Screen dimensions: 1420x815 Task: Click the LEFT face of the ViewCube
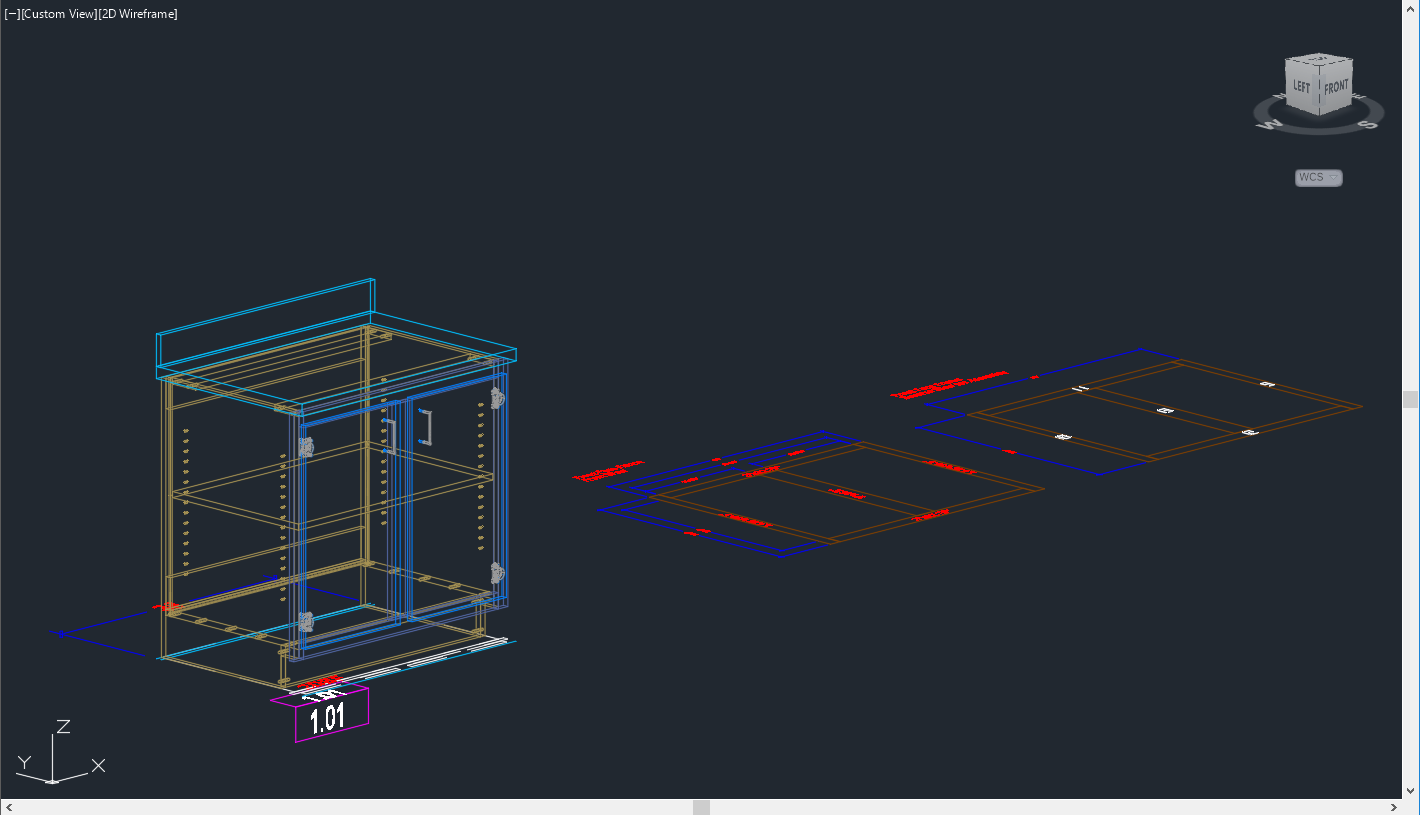click(1301, 87)
